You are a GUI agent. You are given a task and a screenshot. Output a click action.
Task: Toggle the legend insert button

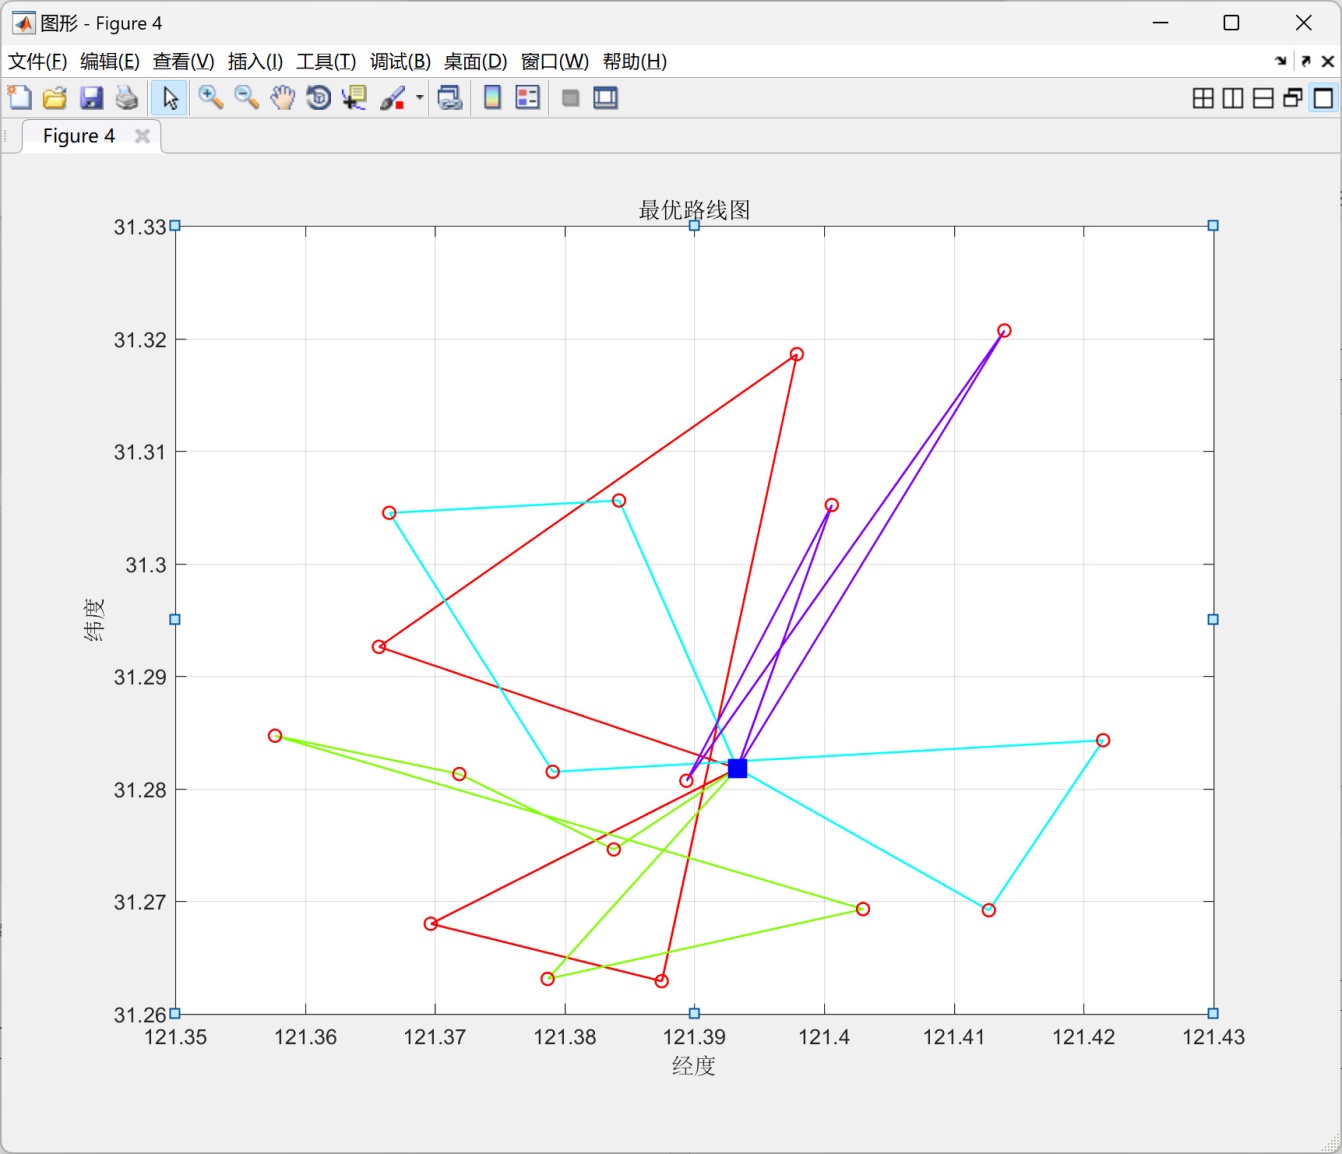527,98
